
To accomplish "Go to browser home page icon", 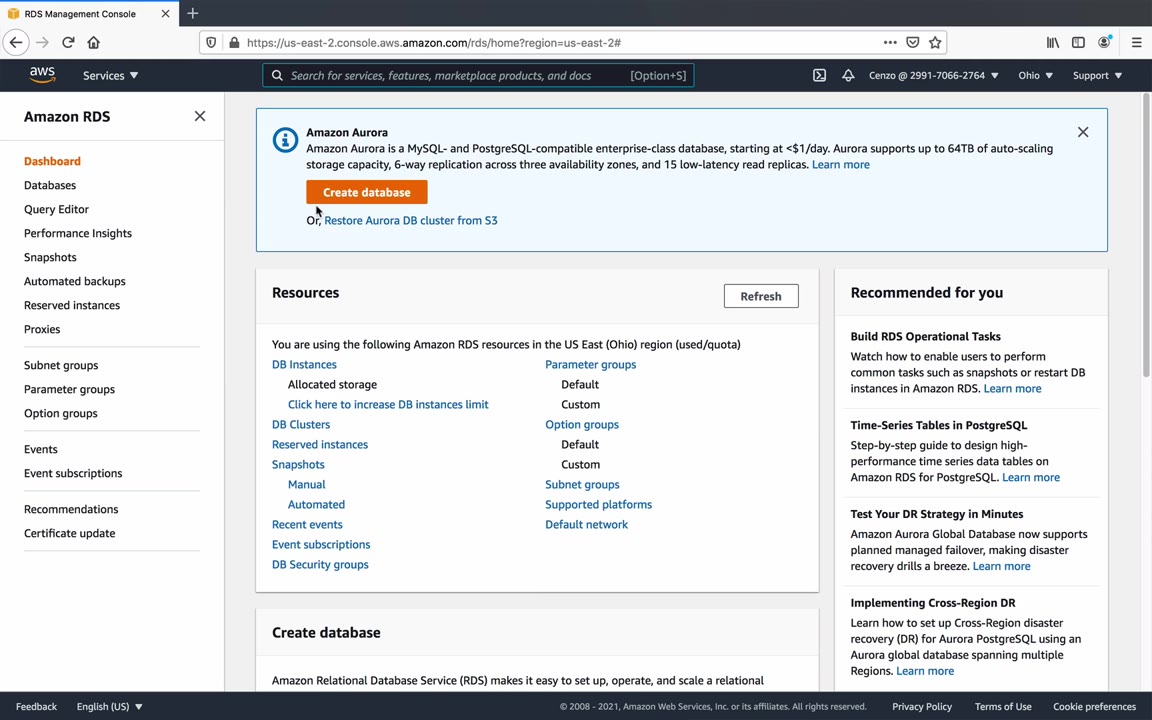I will tap(94, 42).
